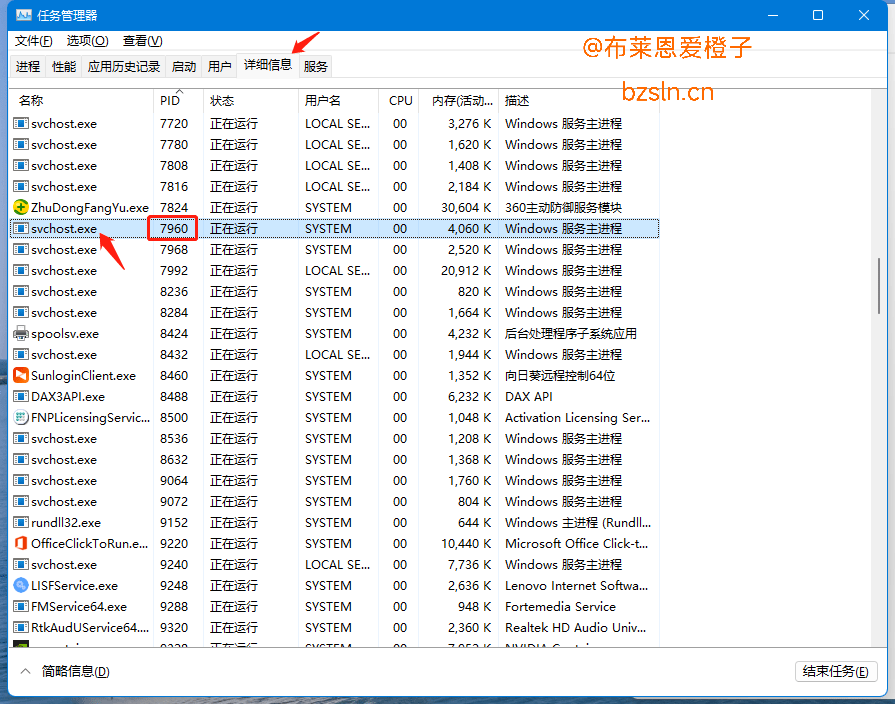Viewport: 895px width, 704px height.
Task: Click icon of svchost.exe PID 7720
Action: click(21, 123)
